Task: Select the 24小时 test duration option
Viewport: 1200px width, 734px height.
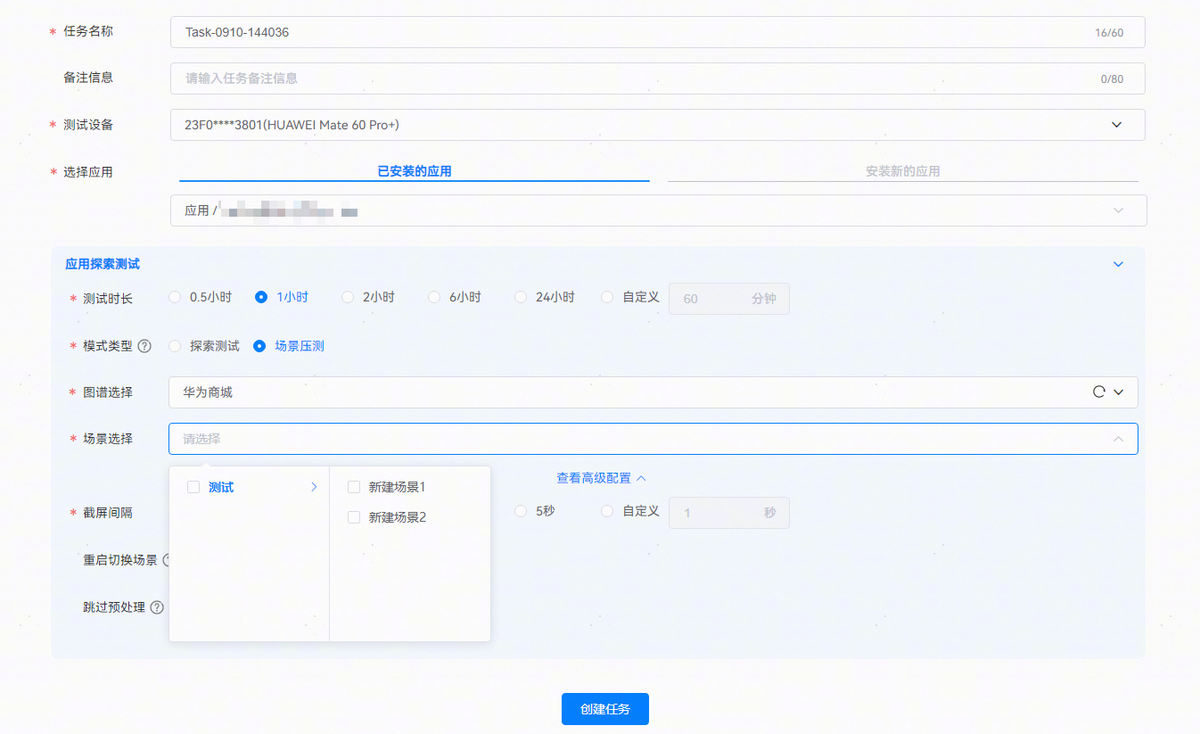Action: click(521, 297)
